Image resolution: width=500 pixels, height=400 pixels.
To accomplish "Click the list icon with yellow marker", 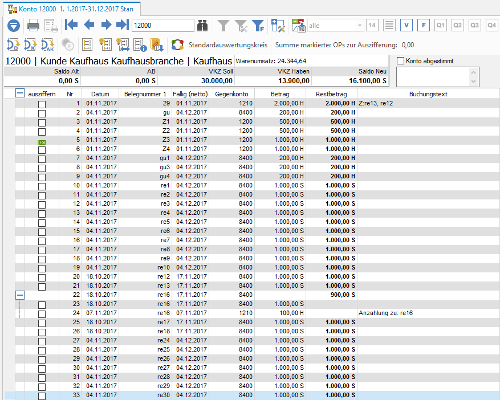I will tap(106, 45).
